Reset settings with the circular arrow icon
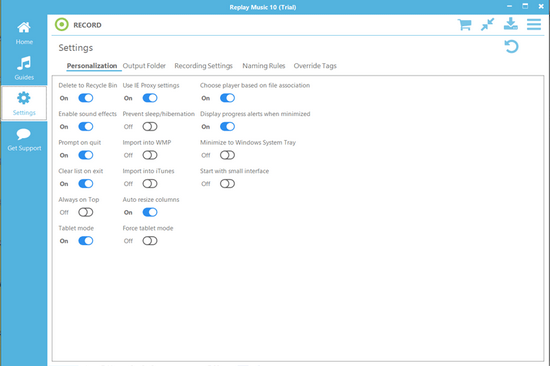This screenshot has width=550, height=366. point(511,47)
